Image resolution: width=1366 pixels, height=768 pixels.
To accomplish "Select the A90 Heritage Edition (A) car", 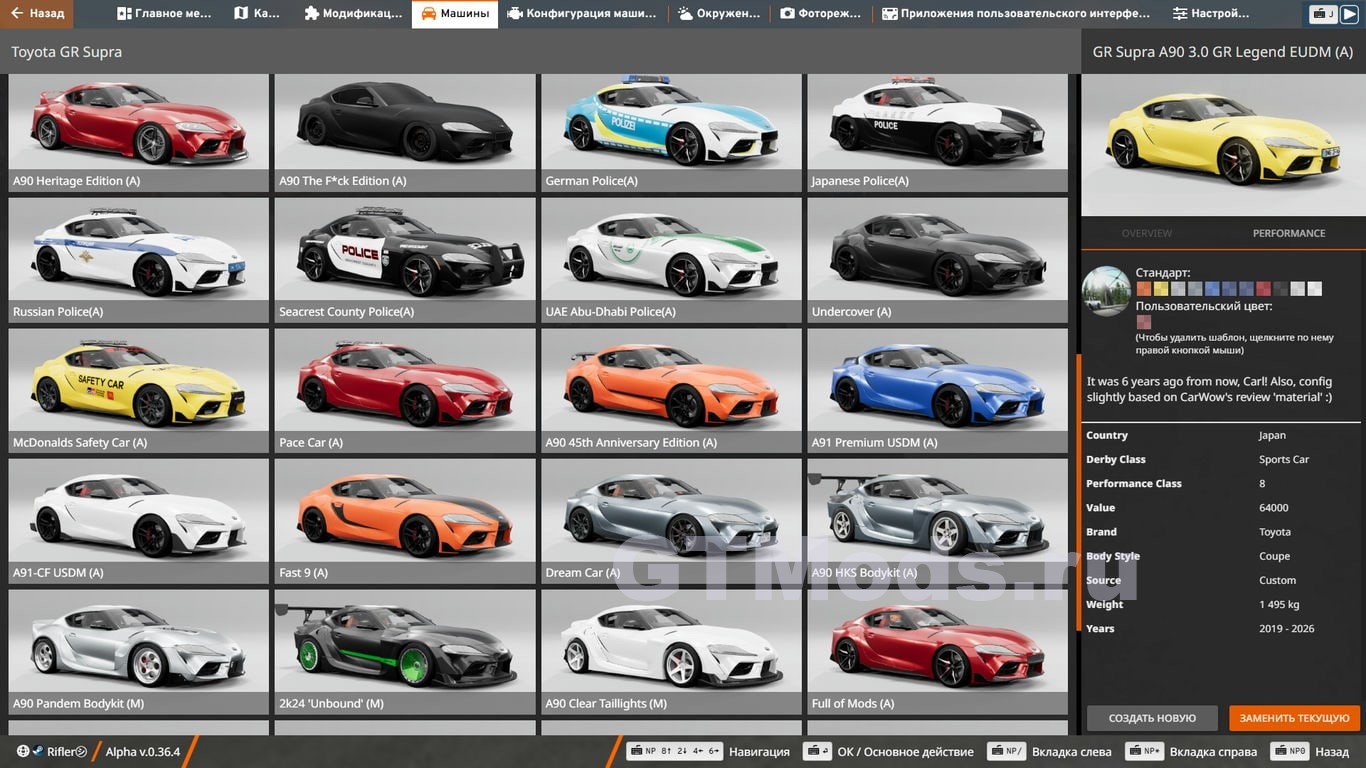I will tap(139, 133).
